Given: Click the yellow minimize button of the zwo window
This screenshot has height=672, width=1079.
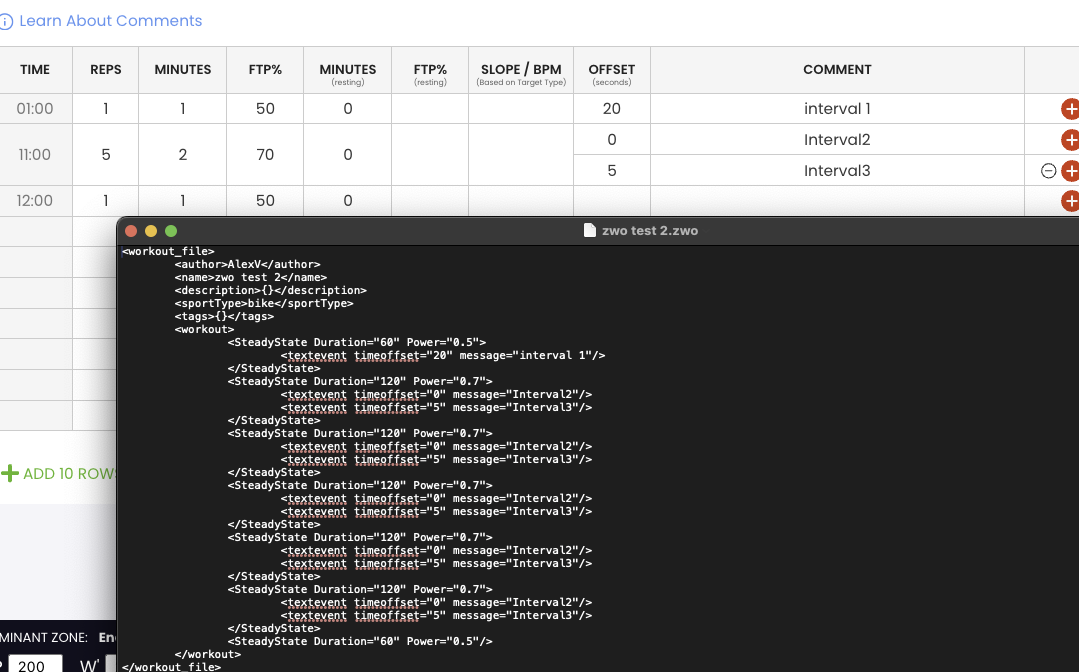Looking at the screenshot, I should coord(151,230).
